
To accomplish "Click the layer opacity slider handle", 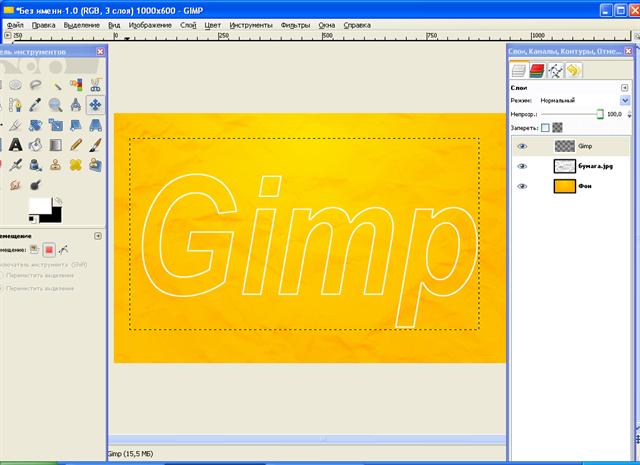I will pos(600,114).
